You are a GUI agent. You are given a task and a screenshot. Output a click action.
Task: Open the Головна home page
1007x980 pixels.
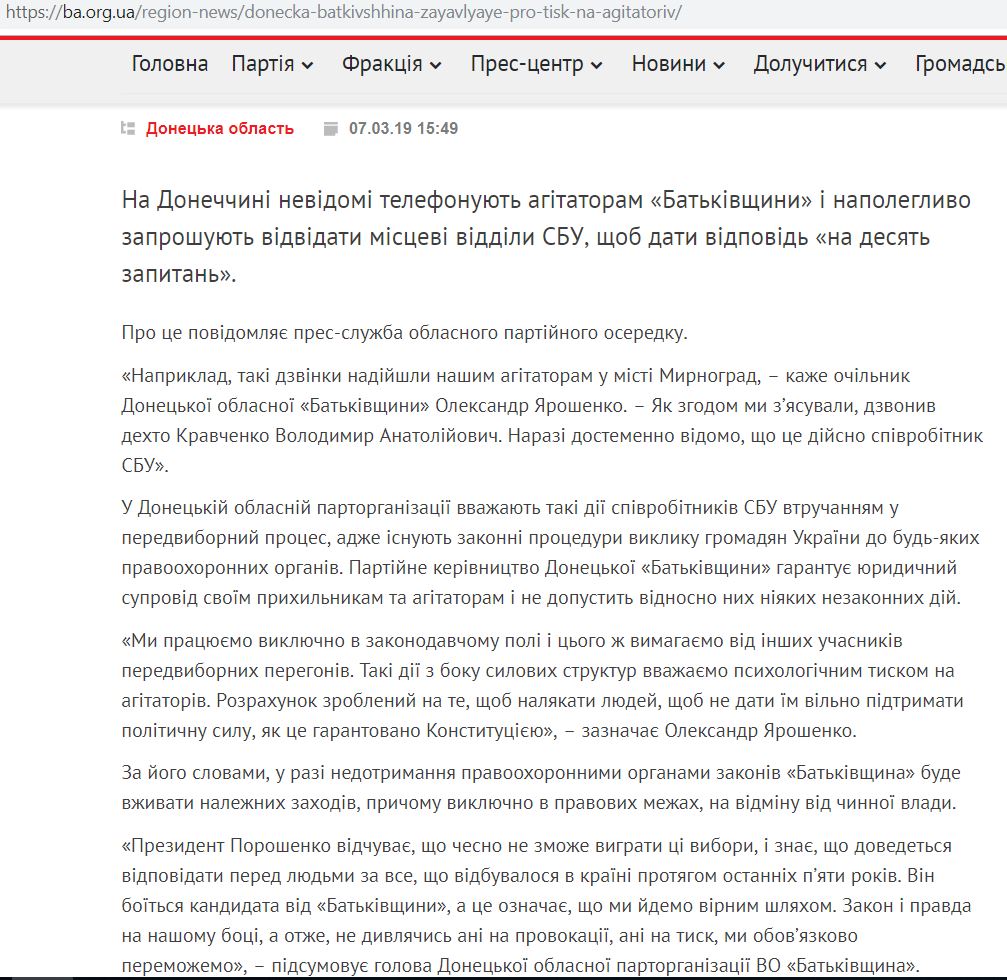(x=170, y=64)
